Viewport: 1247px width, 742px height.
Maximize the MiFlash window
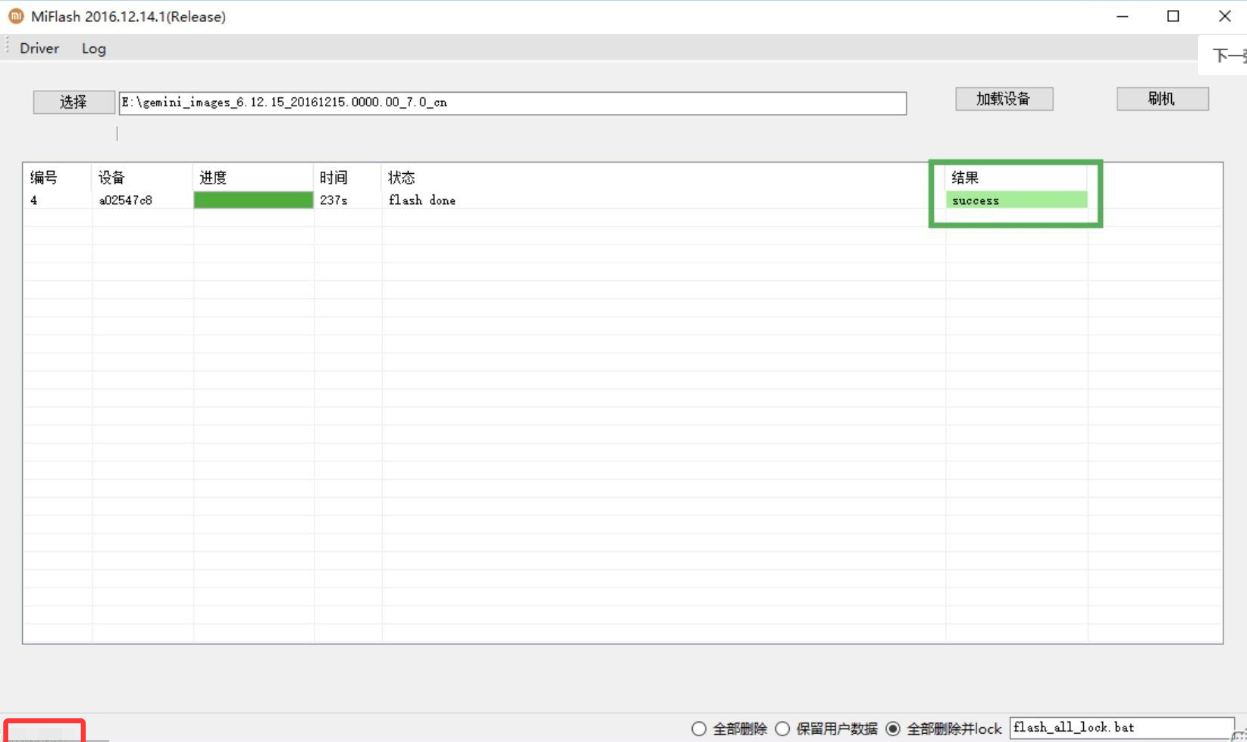pos(1173,16)
